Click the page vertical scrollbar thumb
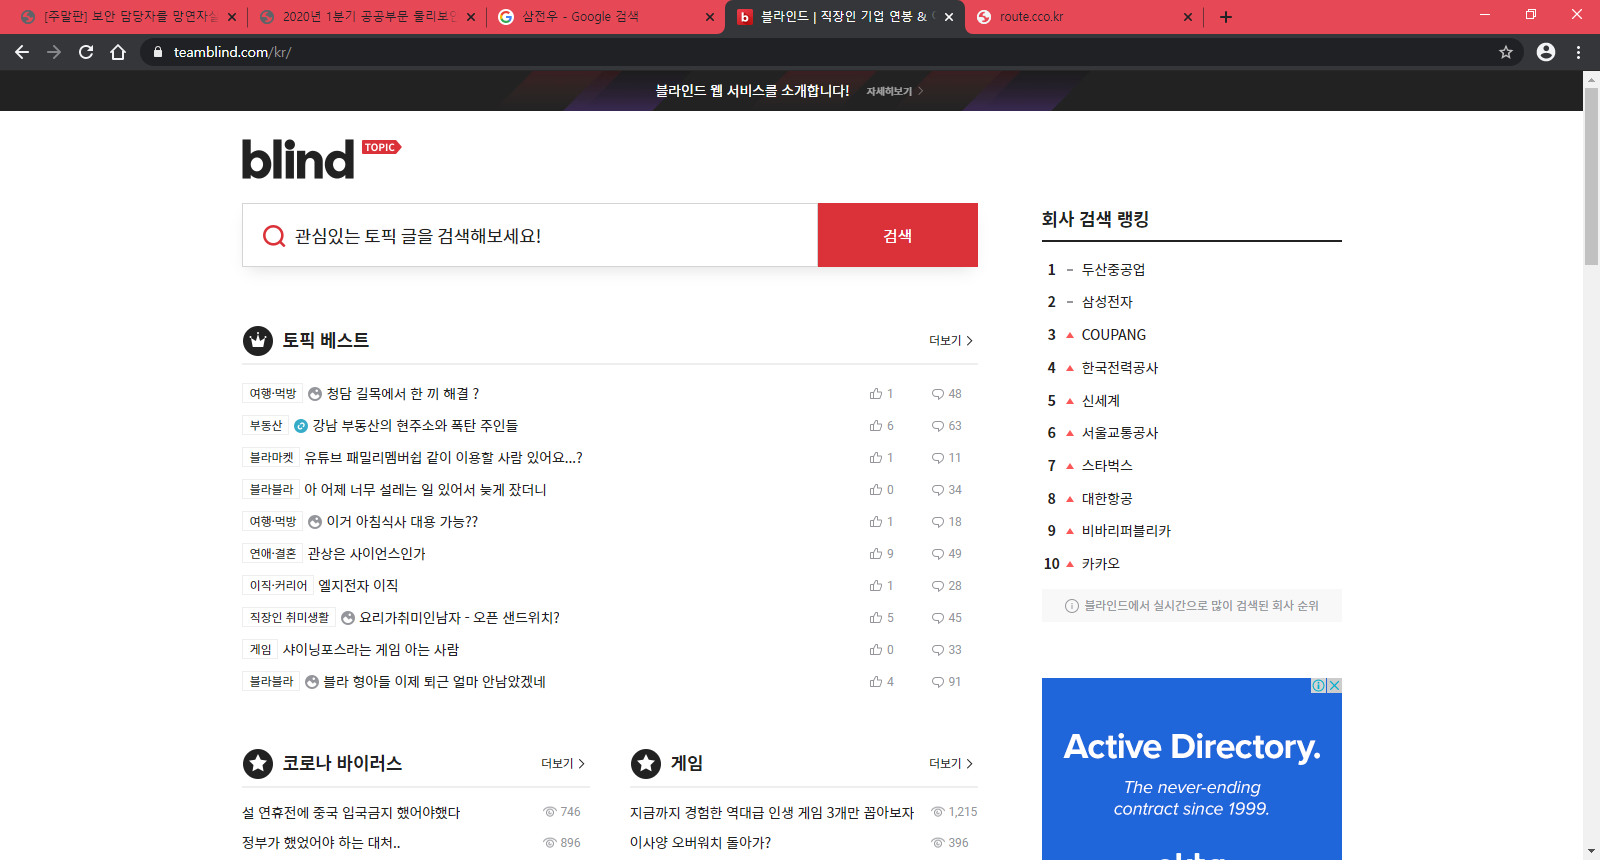This screenshot has width=1600, height=860. point(1591,176)
